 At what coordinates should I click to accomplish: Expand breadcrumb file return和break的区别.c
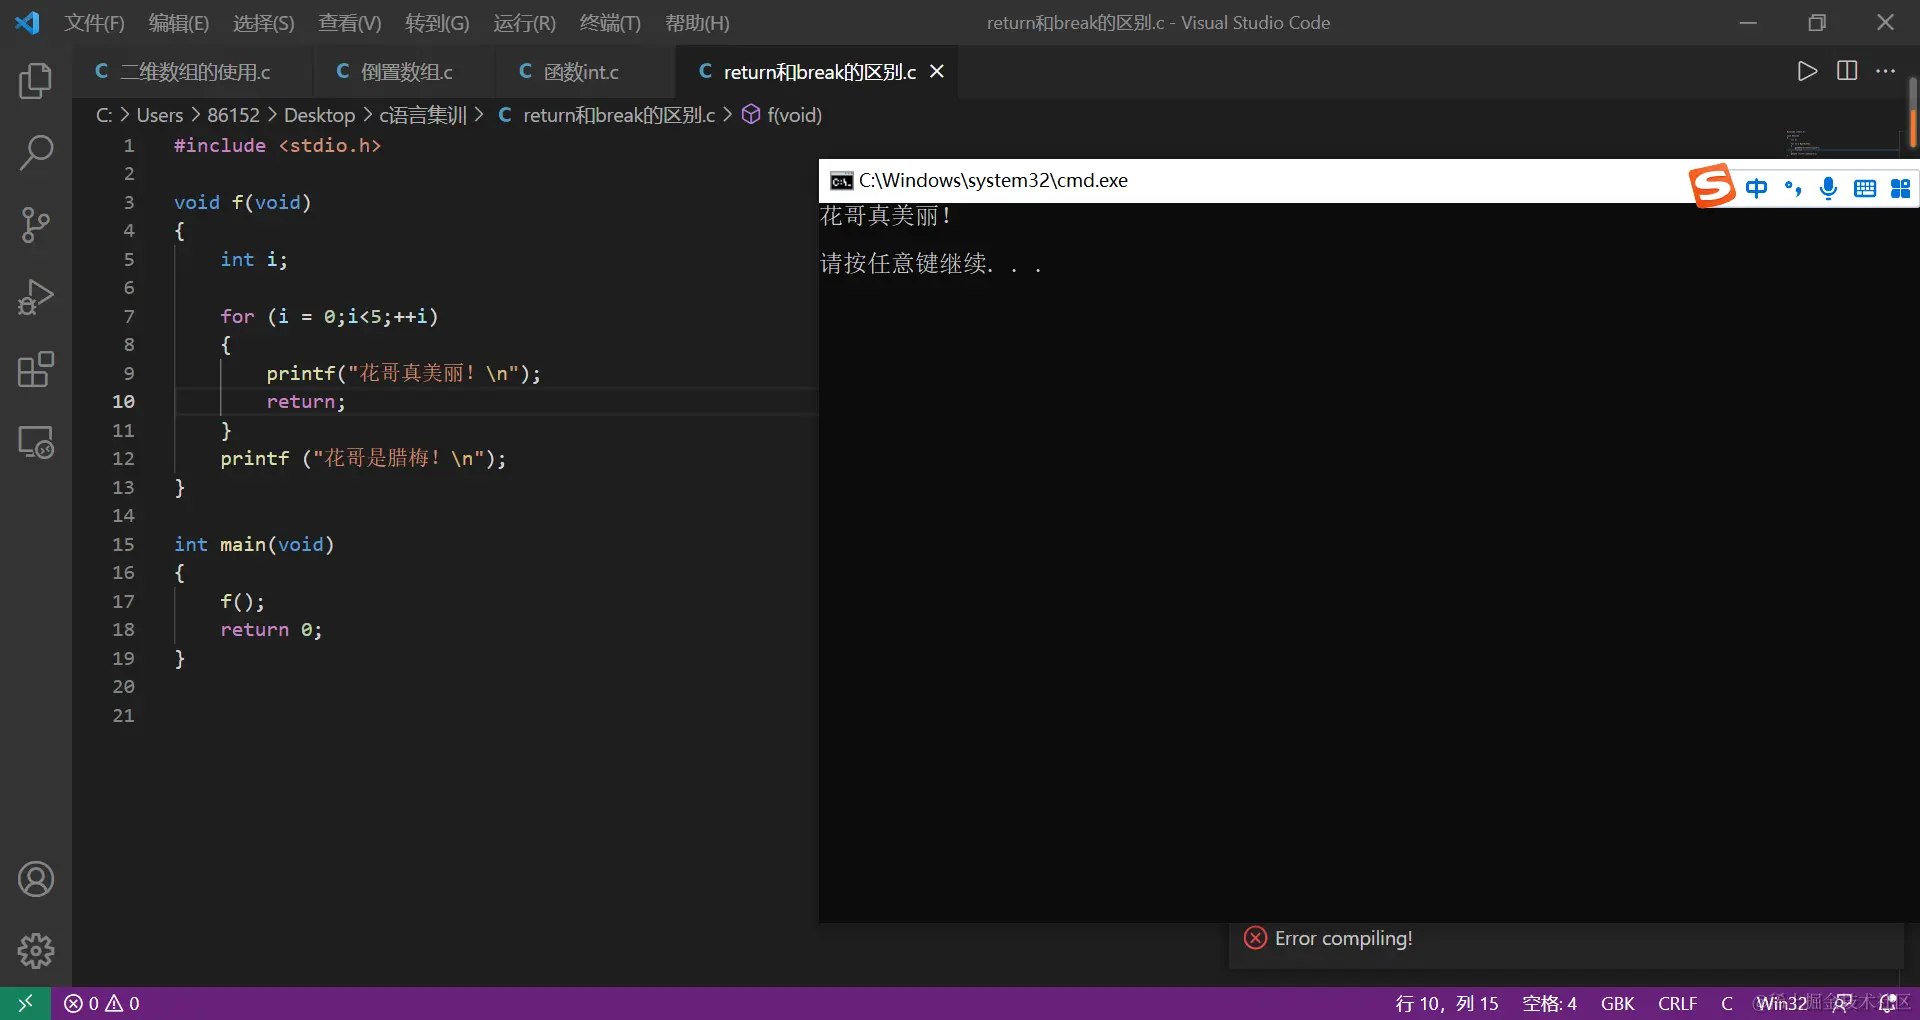click(607, 115)
